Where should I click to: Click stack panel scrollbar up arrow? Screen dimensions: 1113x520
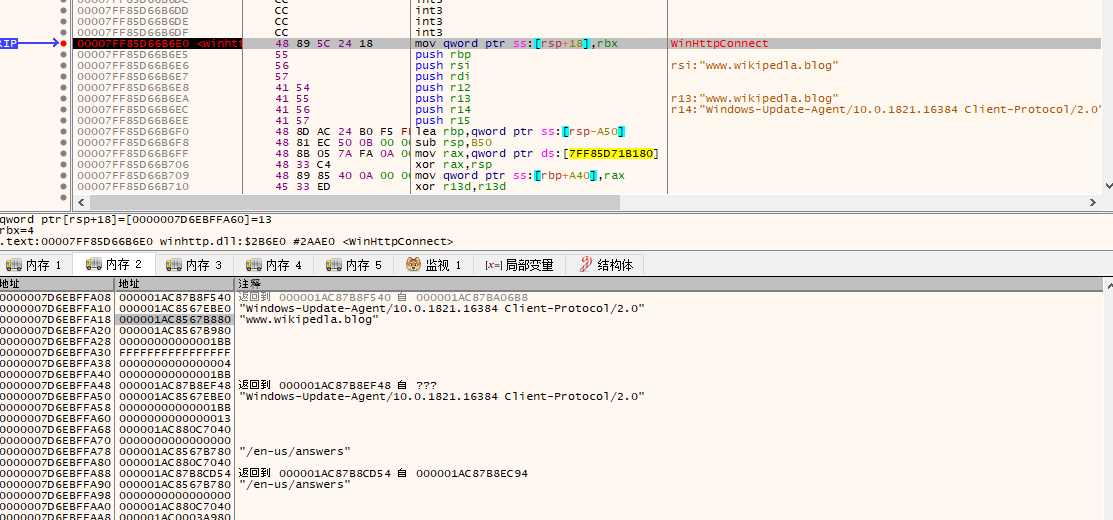pos(1108,284)
